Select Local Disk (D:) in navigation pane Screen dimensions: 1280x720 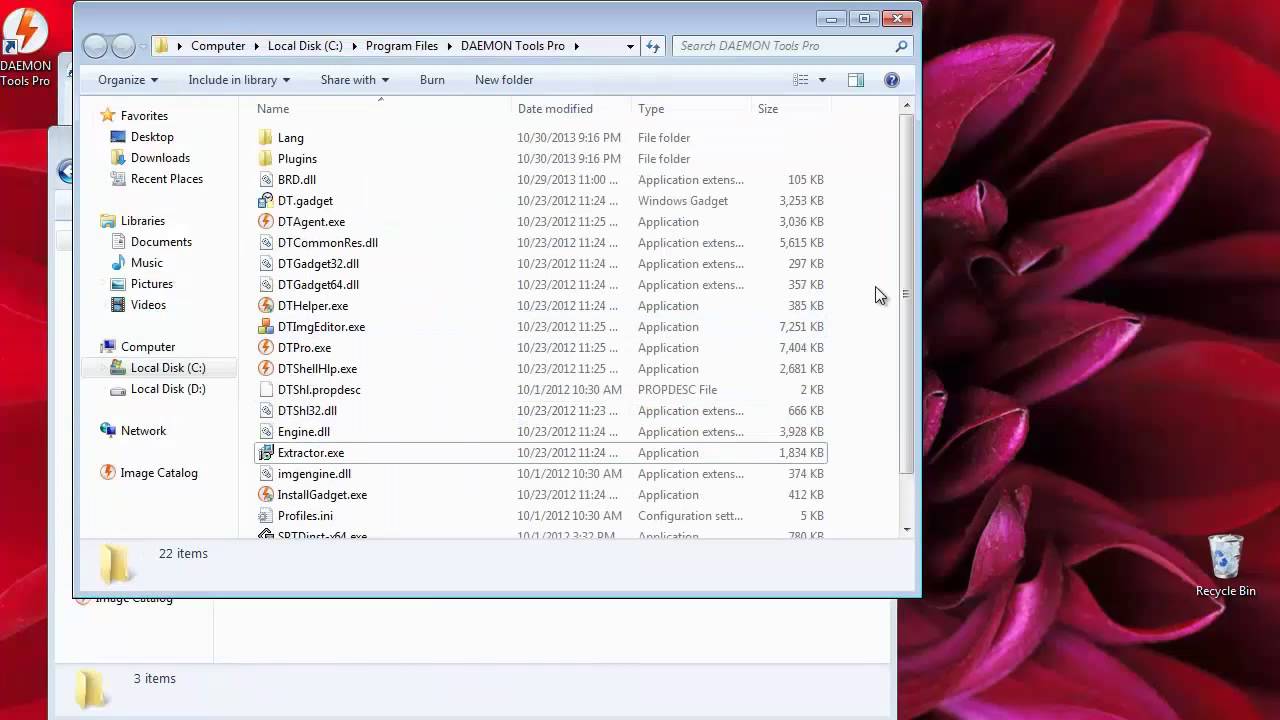(168, 389)
